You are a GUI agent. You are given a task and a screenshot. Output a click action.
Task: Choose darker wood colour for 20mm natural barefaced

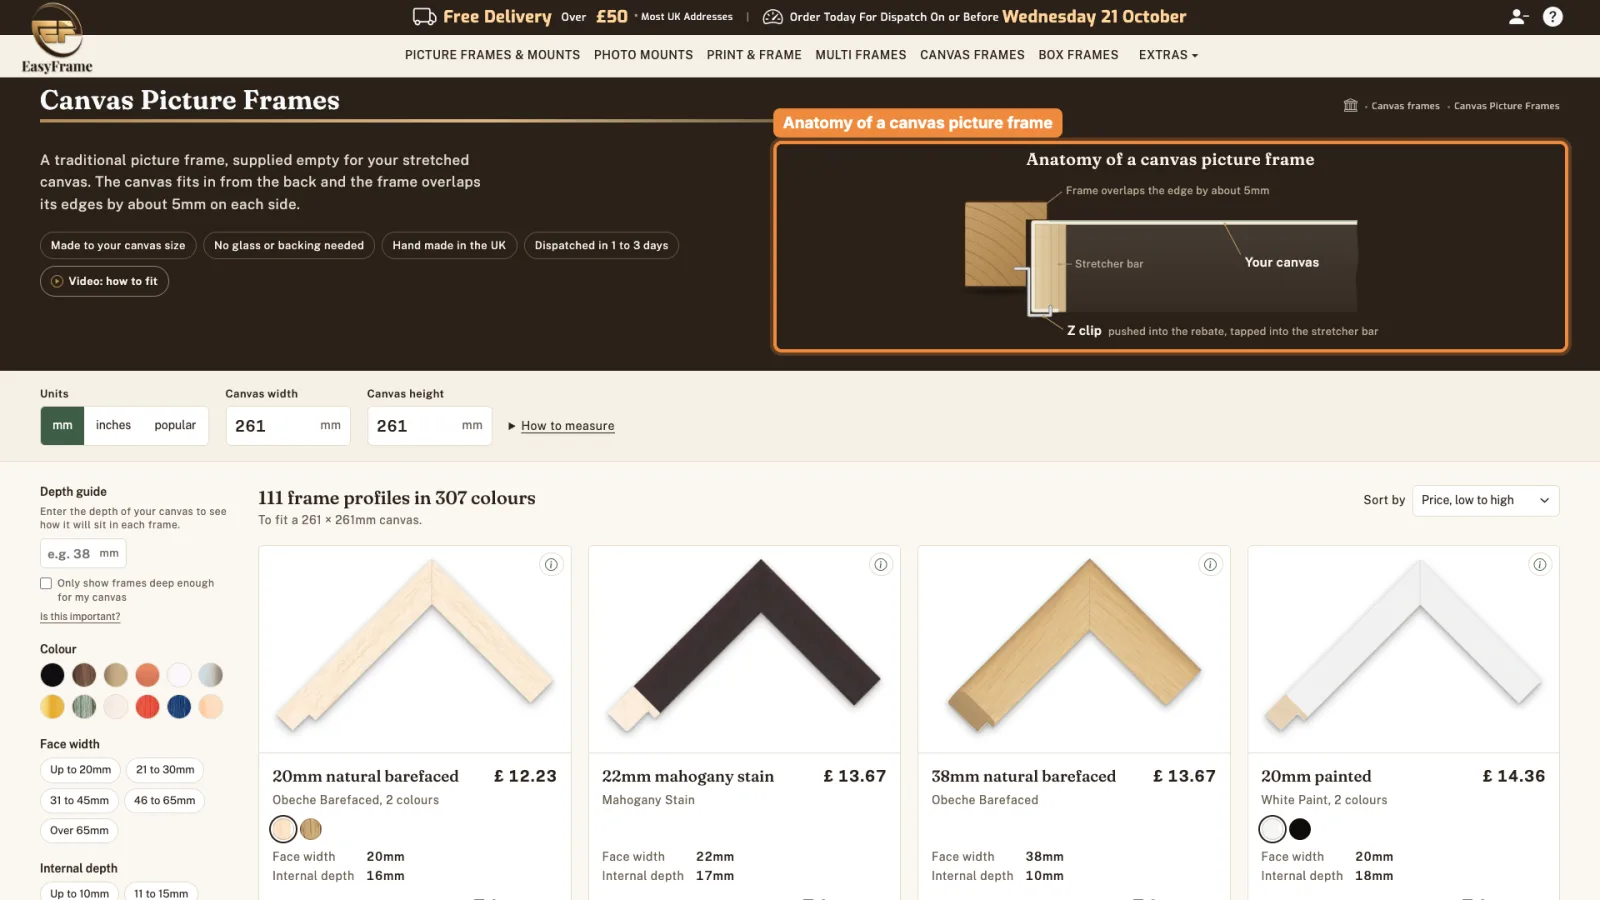coord(311,829)
